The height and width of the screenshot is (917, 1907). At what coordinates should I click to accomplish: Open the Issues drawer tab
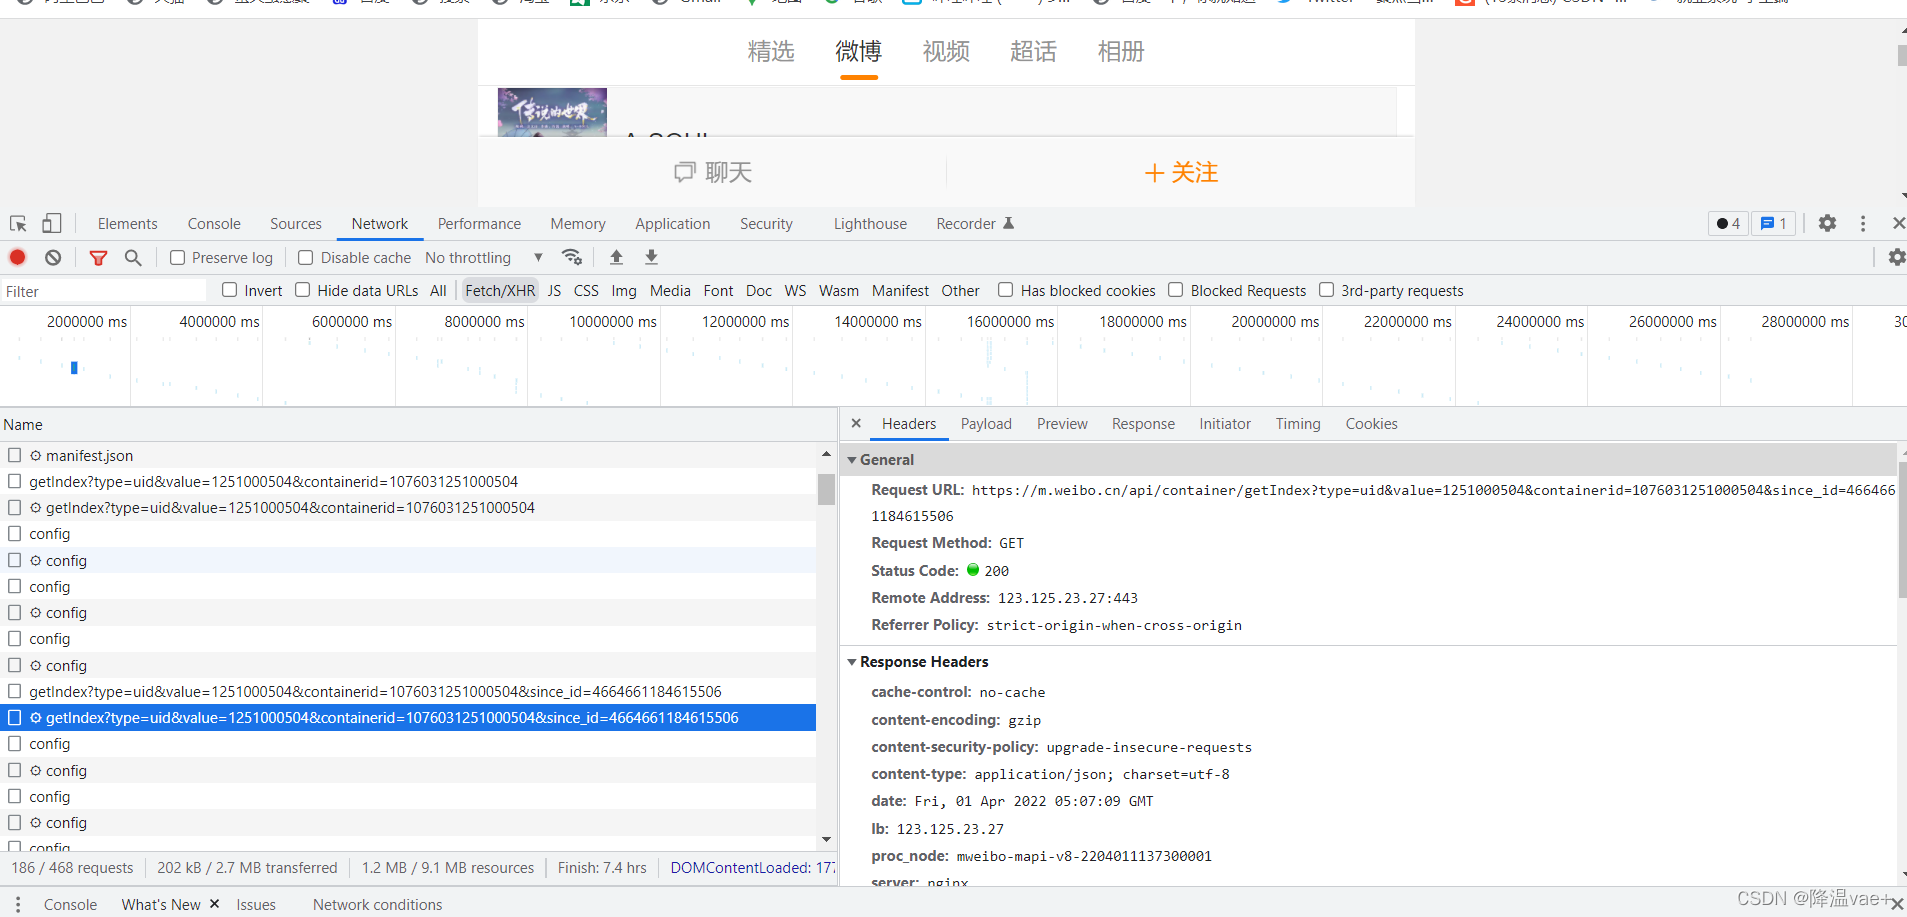click(256, 904)
